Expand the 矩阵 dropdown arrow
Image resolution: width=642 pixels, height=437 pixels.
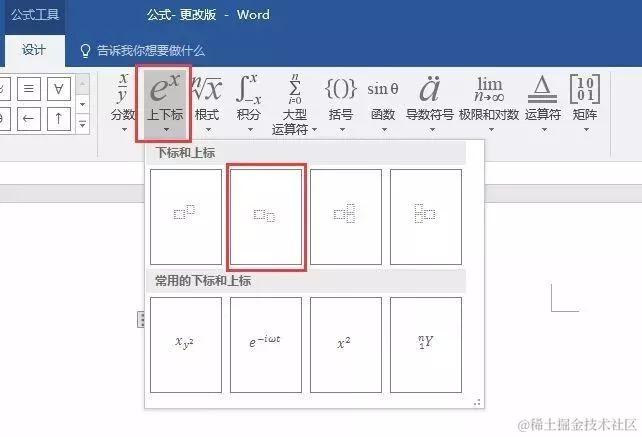586,130
